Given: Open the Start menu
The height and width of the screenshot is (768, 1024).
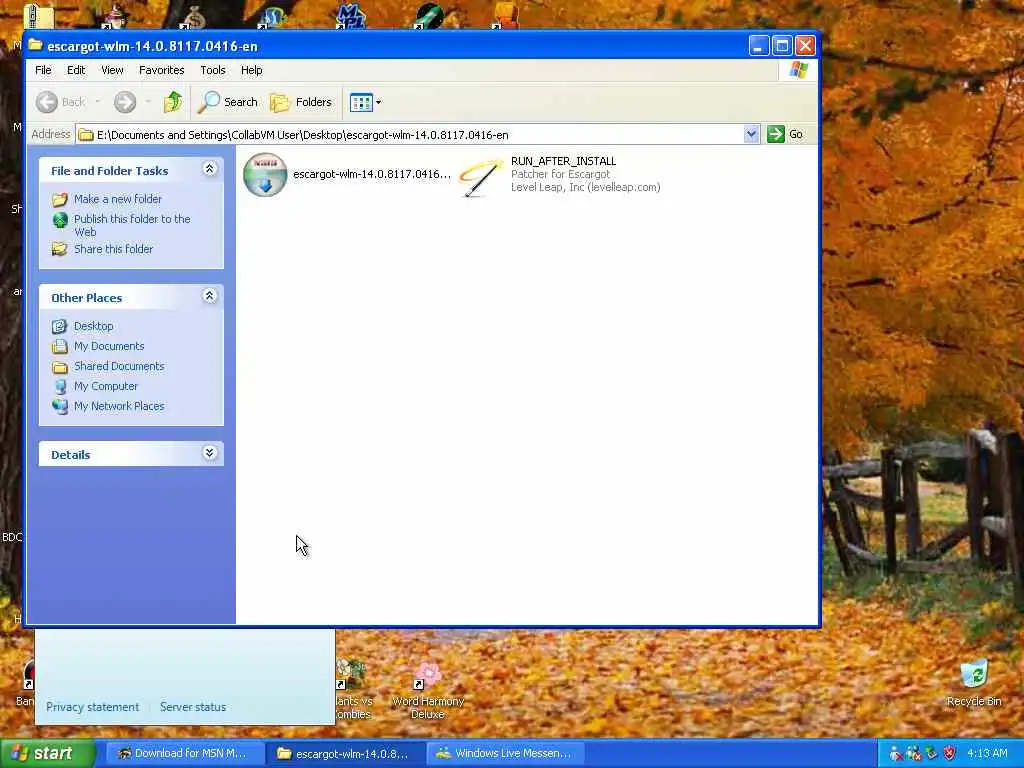Looking at the screenshot, I should [x=47, y=753].
